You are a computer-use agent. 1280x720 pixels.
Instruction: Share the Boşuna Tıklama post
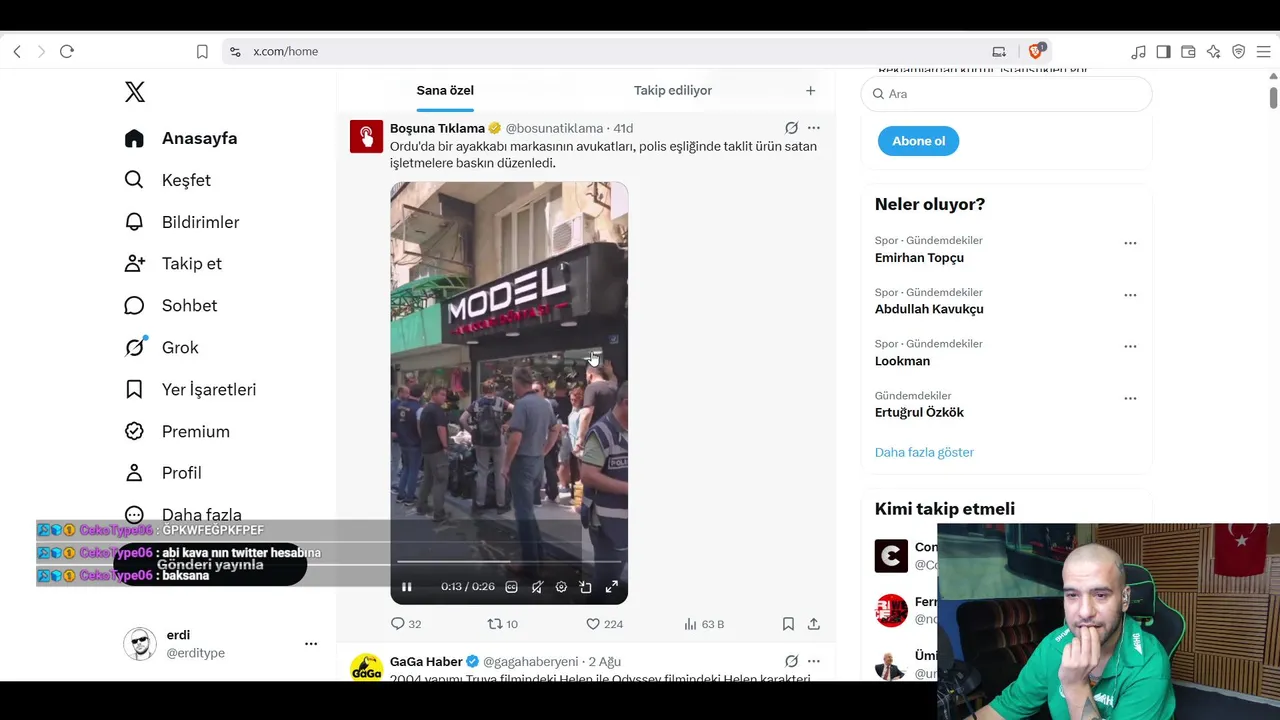point(814,624)
